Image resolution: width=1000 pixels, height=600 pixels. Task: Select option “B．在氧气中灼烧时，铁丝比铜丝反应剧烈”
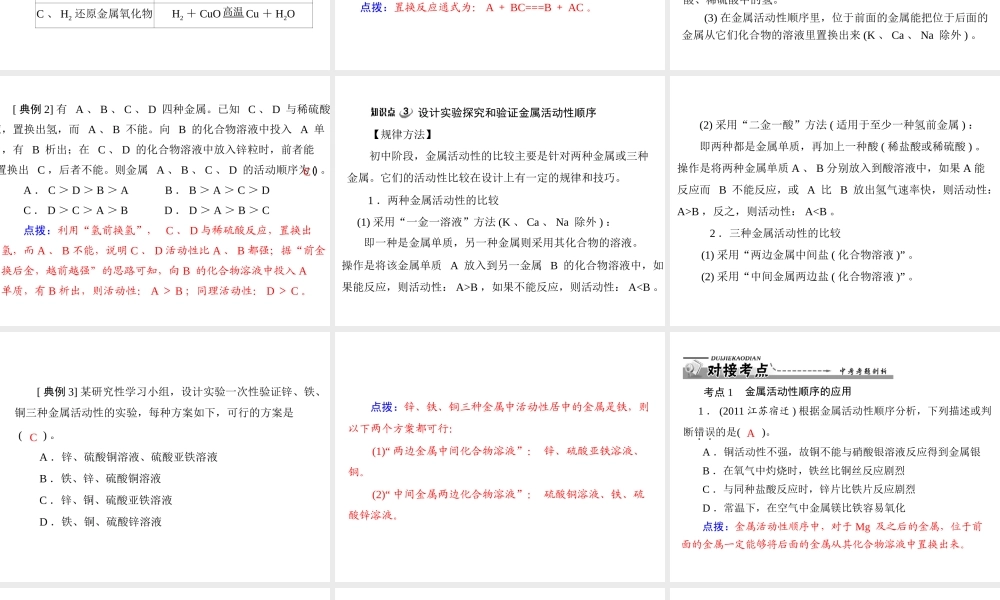coord(804,471)
